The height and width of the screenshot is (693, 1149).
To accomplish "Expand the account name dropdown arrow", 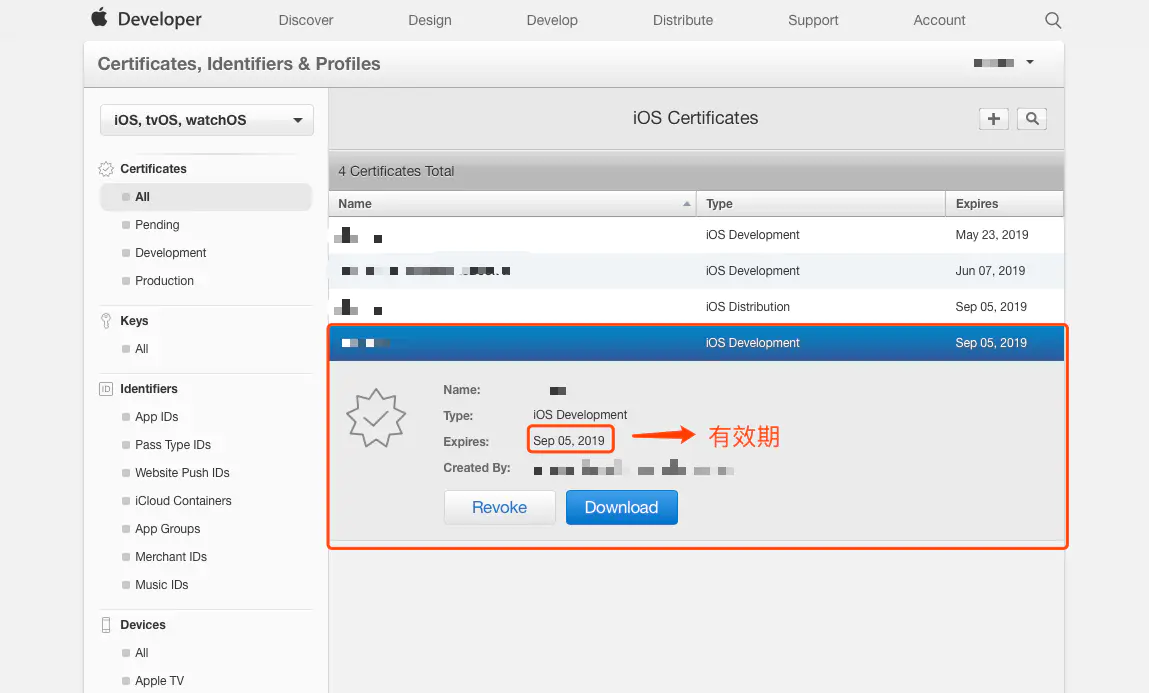I will click(1030, 62).
